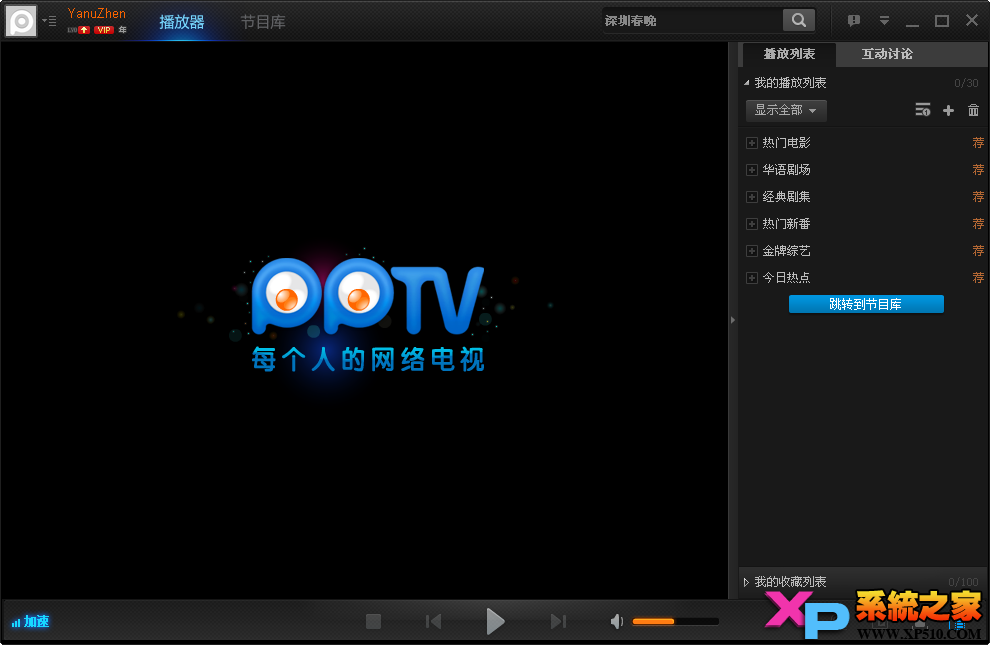The width and height of the screenshot is (990, 645).
Task: Switch to the 节目库 tab
Action: point(263,22)
